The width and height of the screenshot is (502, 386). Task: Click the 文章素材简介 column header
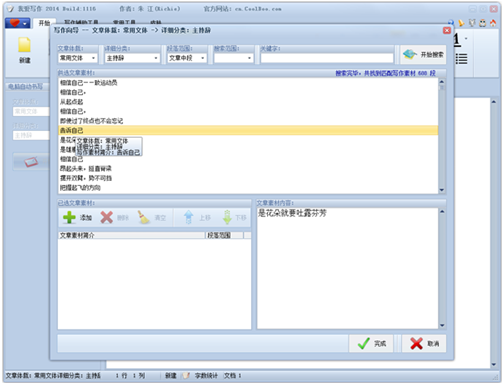[x=132, y=235]
